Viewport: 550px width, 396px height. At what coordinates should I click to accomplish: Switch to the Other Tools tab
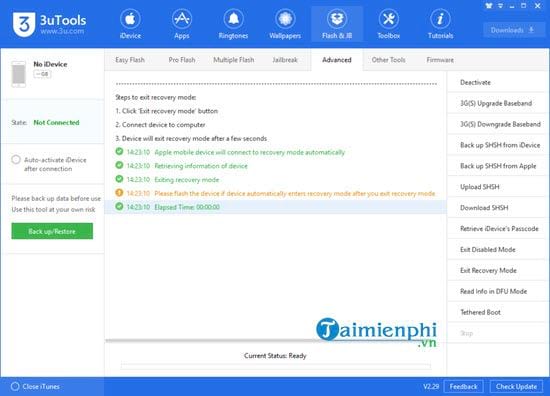point(389,60)
